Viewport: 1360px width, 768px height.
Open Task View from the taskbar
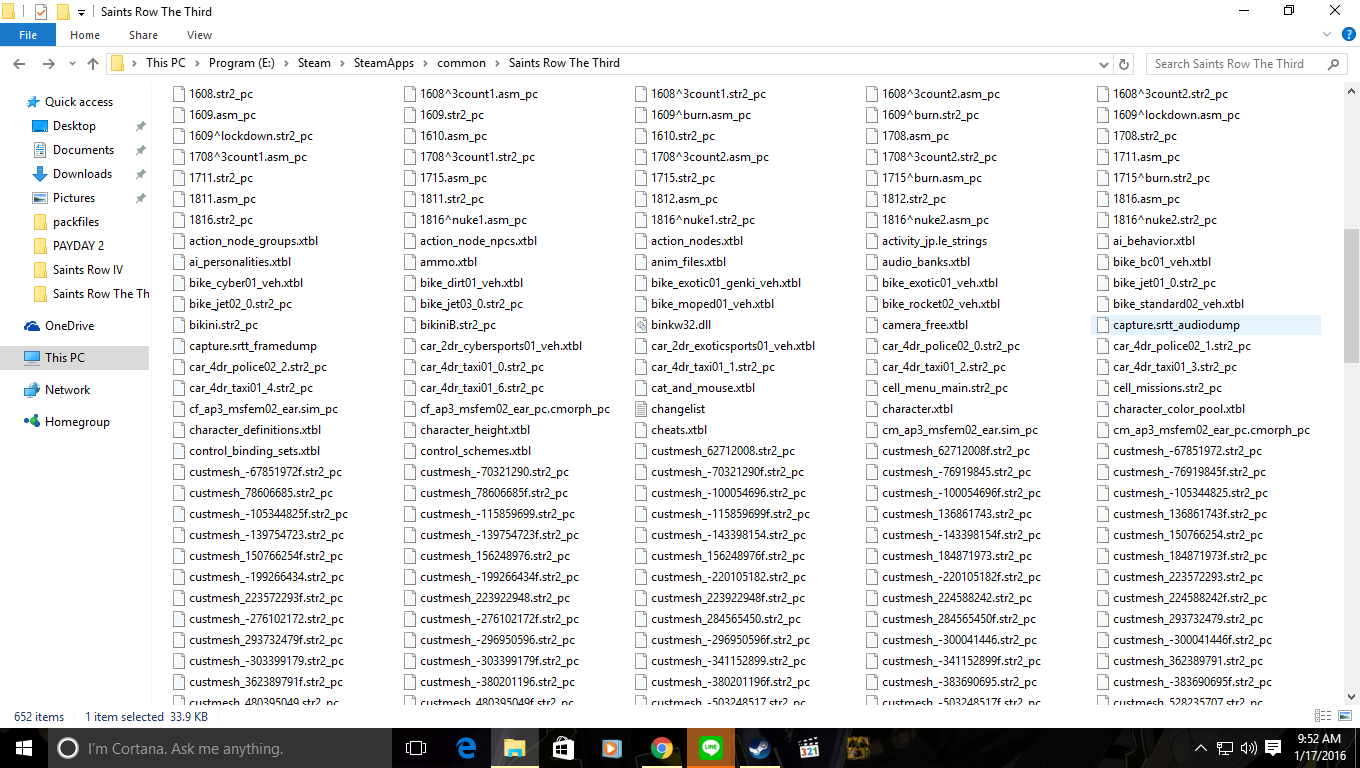tap(417, 748)
